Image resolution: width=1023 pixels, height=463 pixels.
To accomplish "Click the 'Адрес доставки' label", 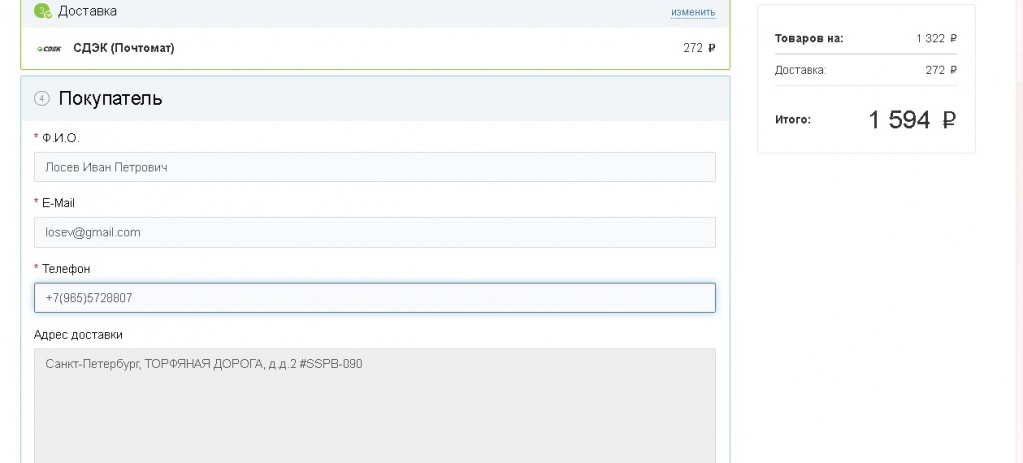I will pyautogui.click(x=78, y=334).
